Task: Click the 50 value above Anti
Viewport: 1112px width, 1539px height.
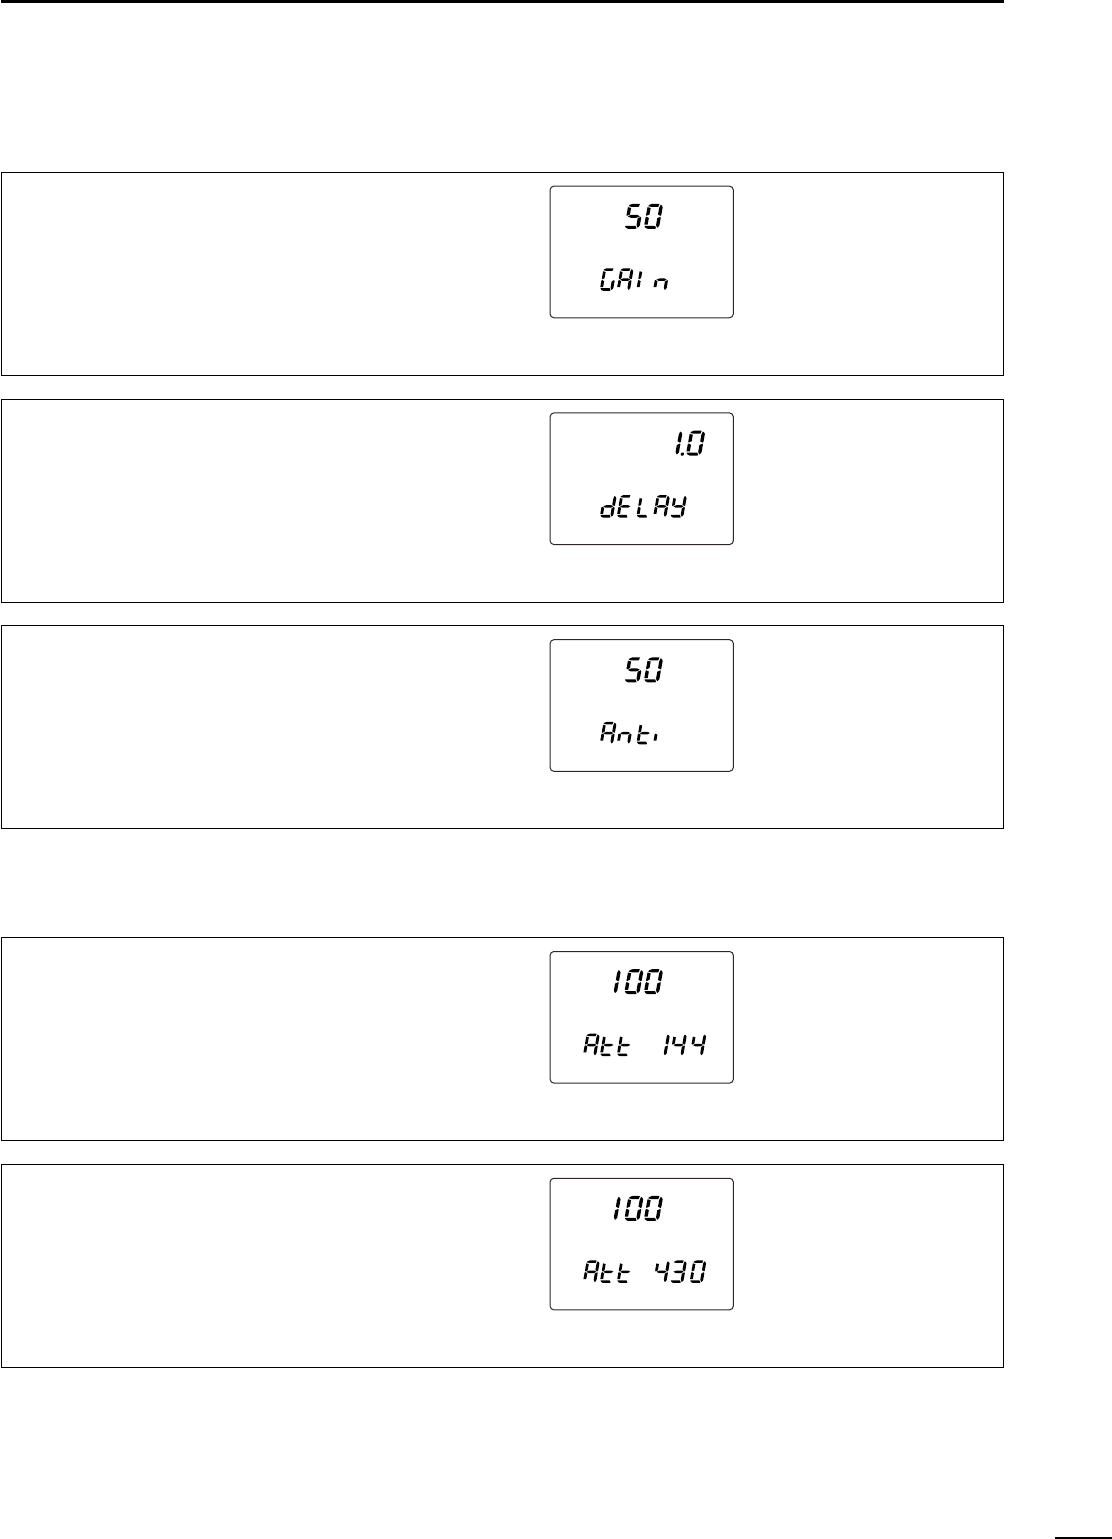Action: pyautogui.click(x=642, y=671)
